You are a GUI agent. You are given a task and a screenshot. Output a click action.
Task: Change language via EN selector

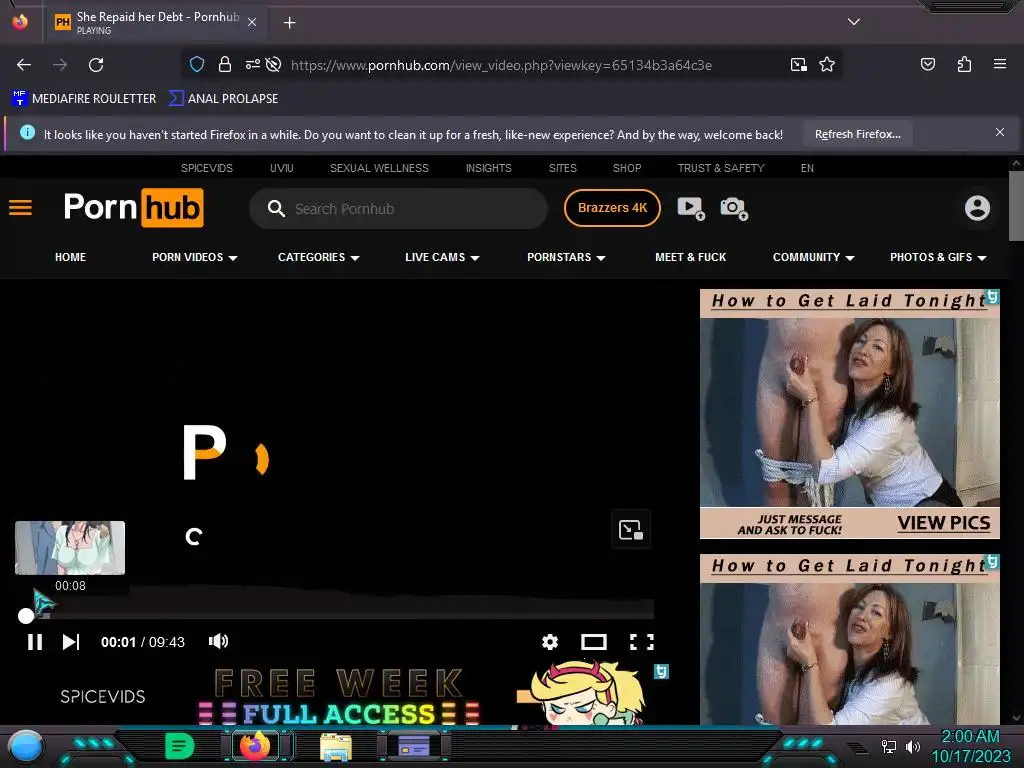[807, 168]
